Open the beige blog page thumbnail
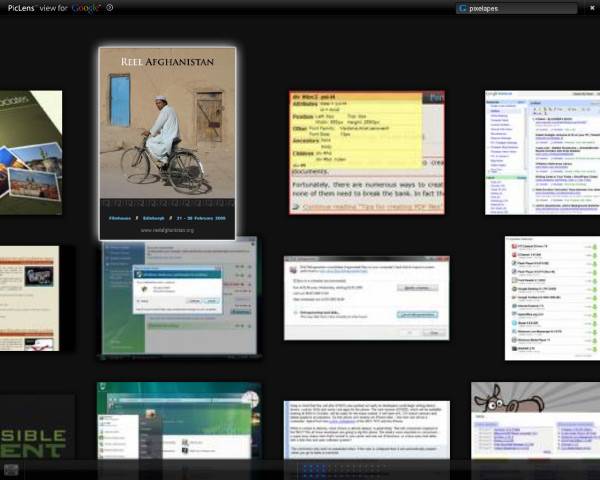Viewport: 600px width, 480px height. (29, 298)
